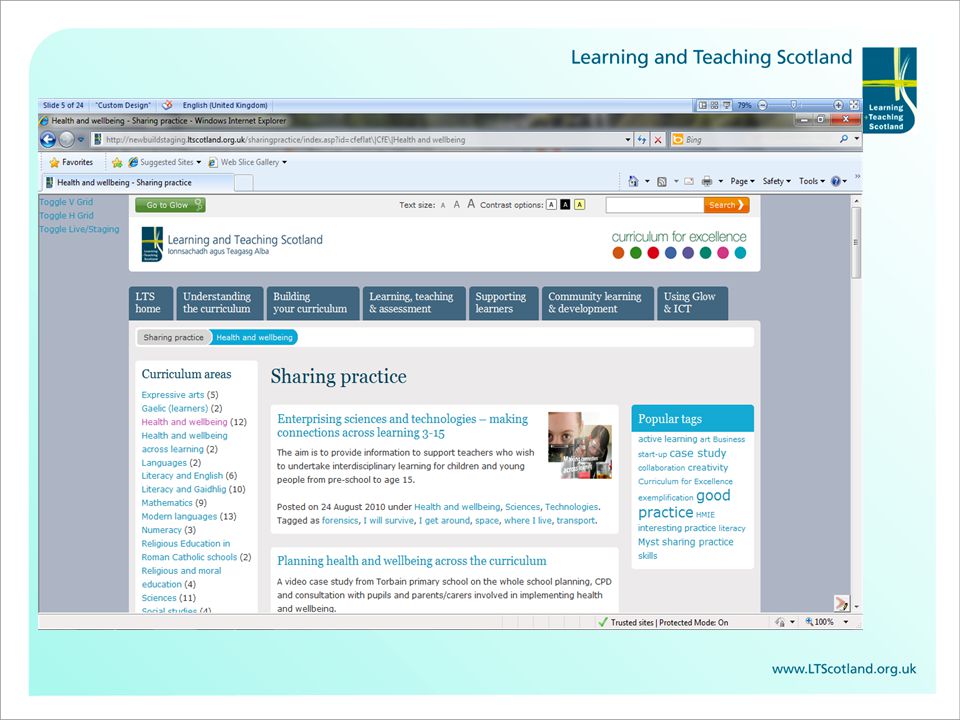Viewport: 960px width, 720px height.
Task: Click the article thumbnail image of child
Action: [x=580, y=445]
